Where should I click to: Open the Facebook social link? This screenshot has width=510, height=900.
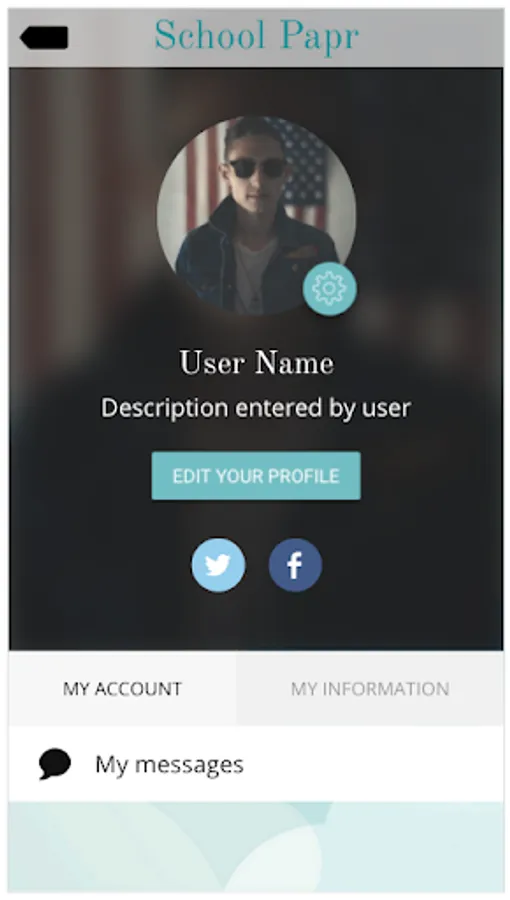pyautogui.click(x=295, y=565)
